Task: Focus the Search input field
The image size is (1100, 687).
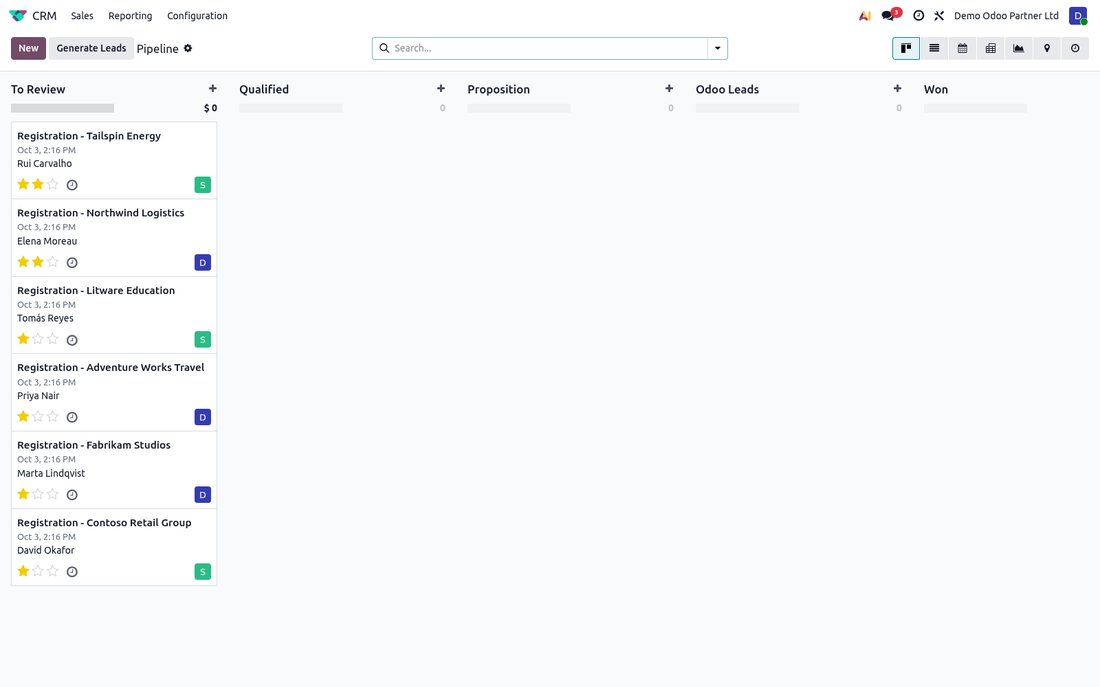Action: (549, 48)
